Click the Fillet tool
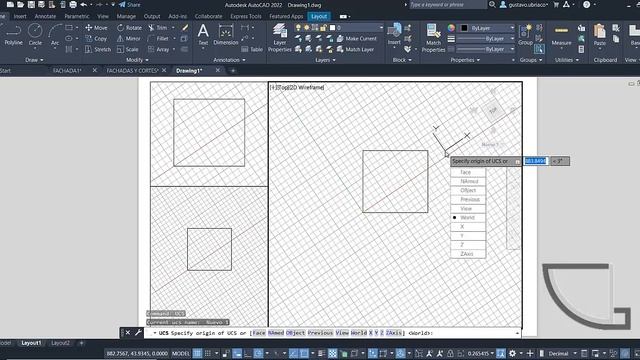Viewport: 640px width, 360px height. pos(158,38)
